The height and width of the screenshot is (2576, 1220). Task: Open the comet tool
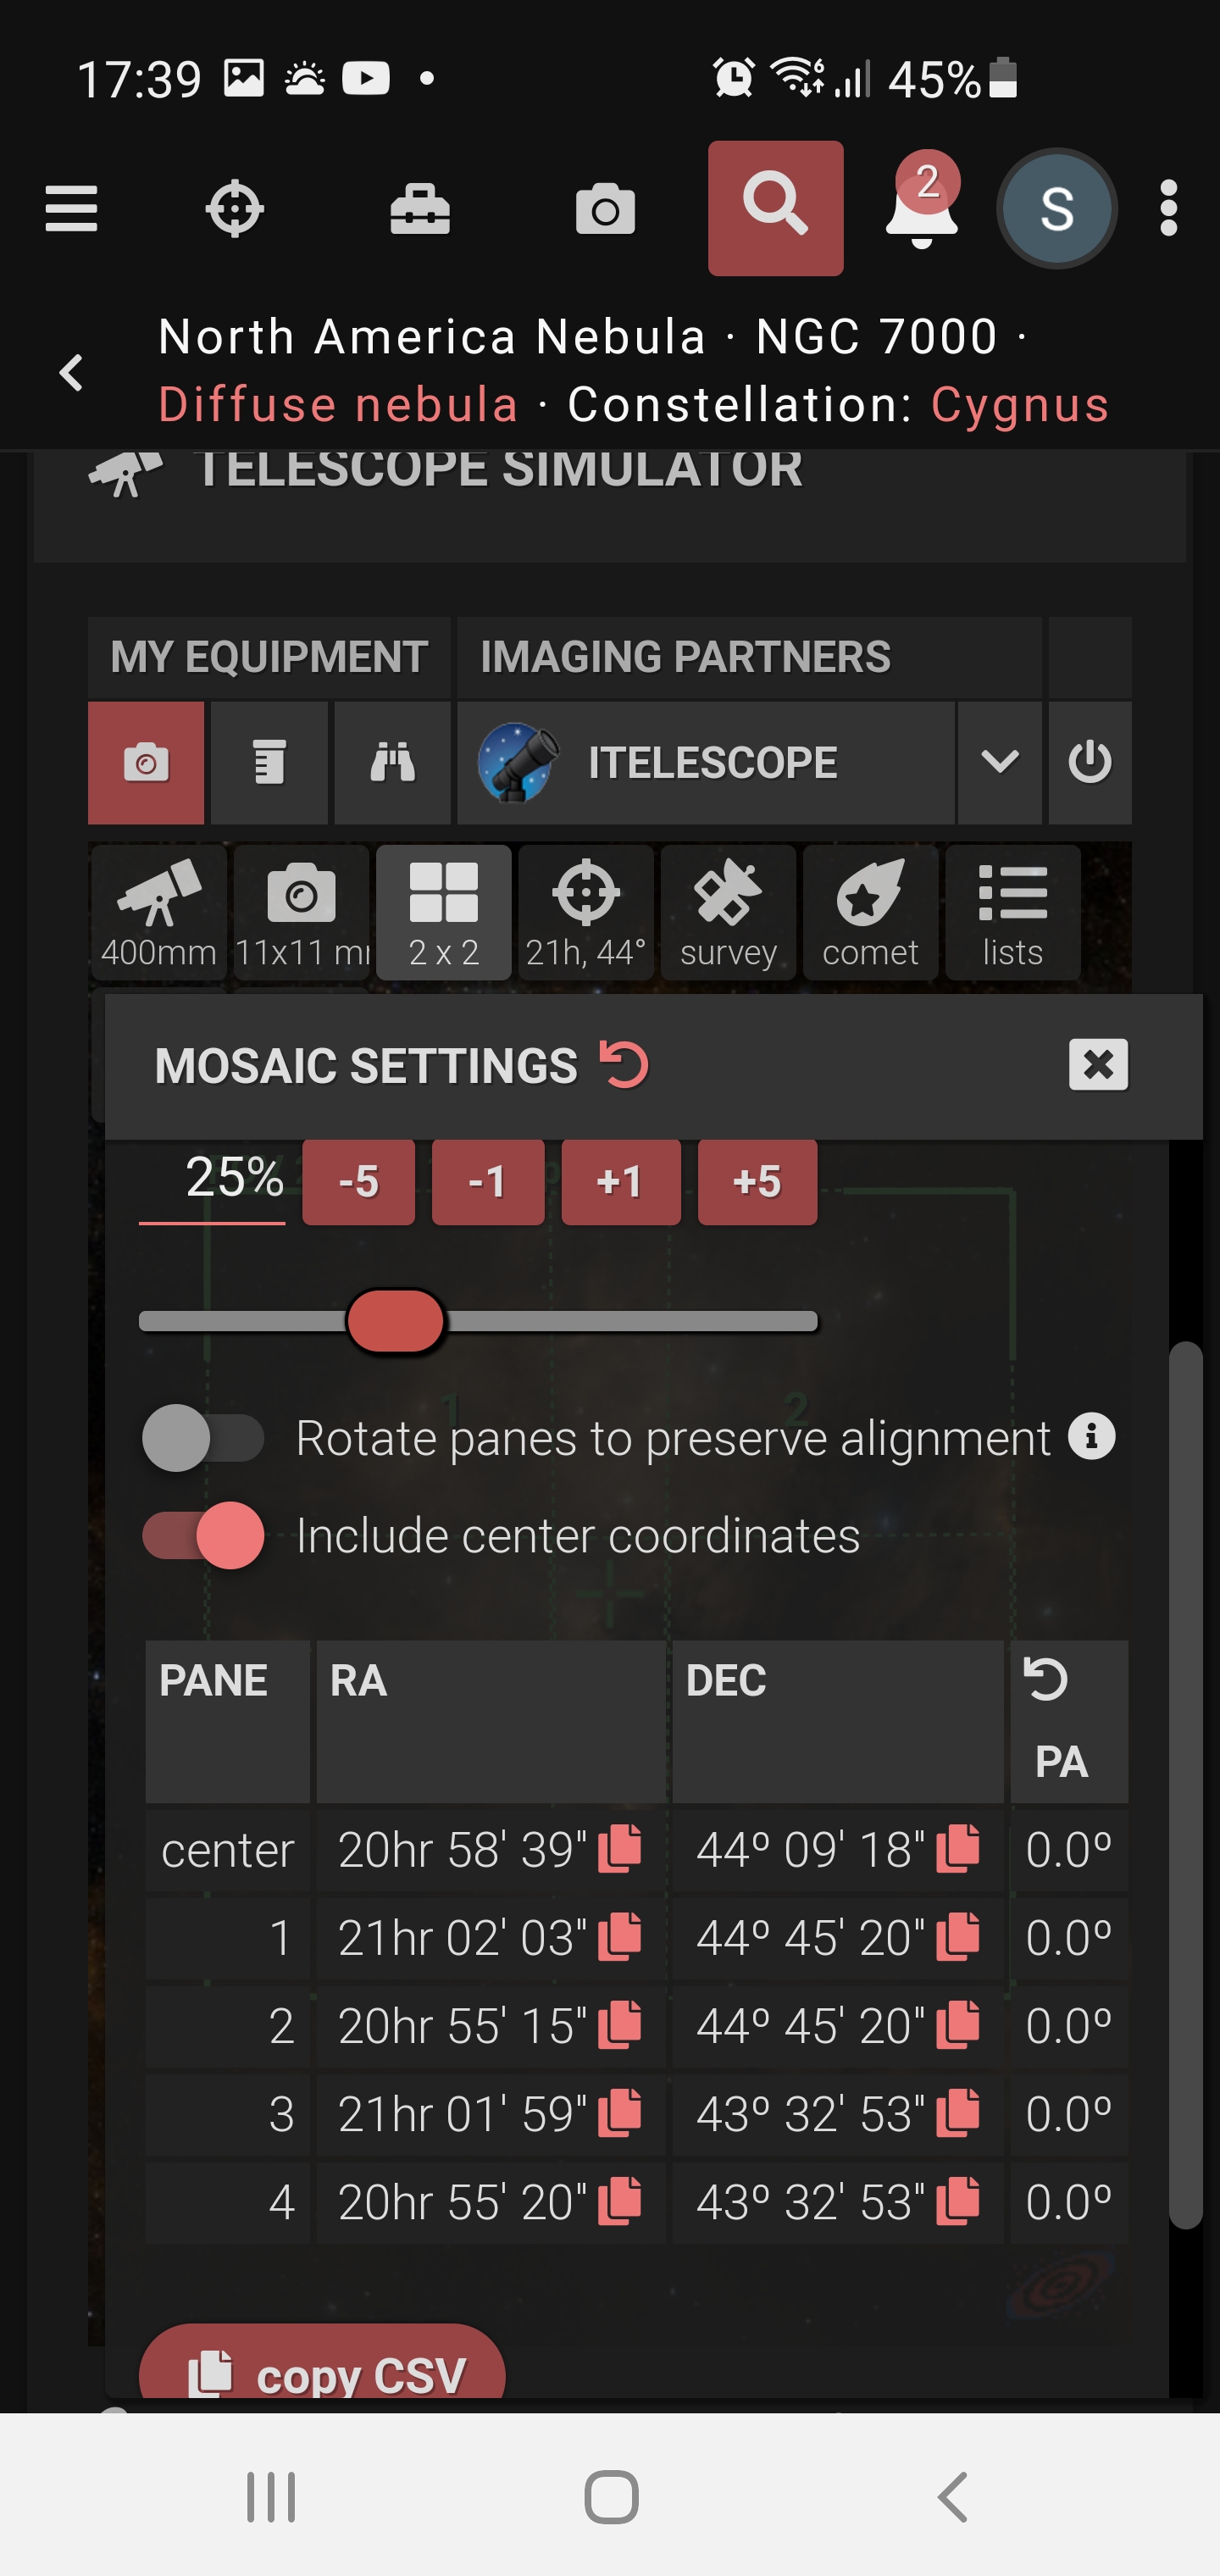(869, 912)
